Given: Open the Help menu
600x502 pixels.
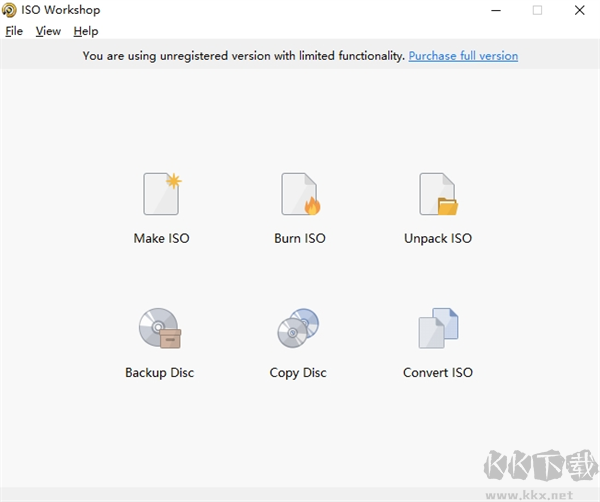Looking at the screenshot, I should [86, 31].
